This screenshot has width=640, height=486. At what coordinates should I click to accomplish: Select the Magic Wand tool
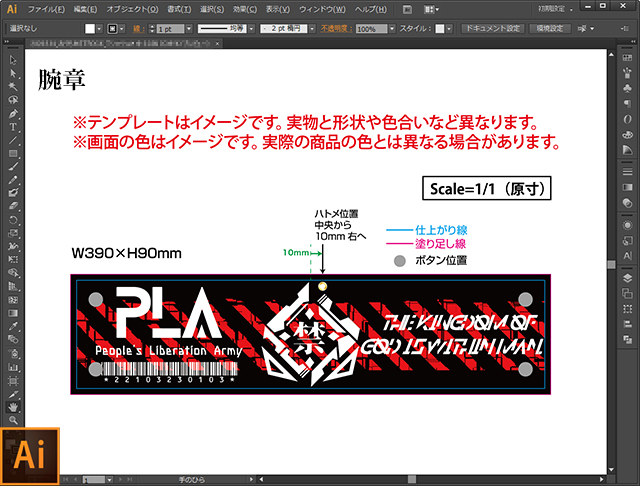[13, 87]
